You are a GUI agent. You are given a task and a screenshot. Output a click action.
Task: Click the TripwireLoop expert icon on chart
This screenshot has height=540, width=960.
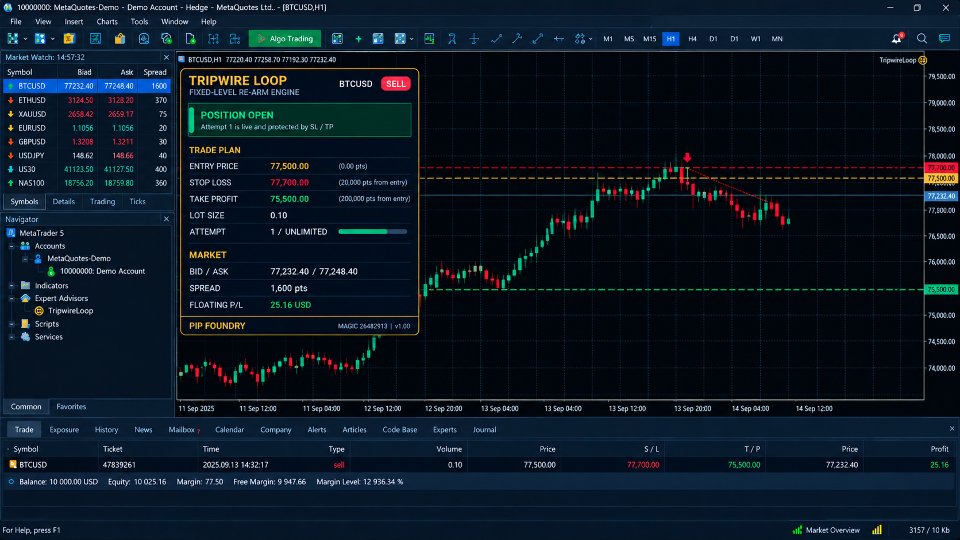click(923, 60)
